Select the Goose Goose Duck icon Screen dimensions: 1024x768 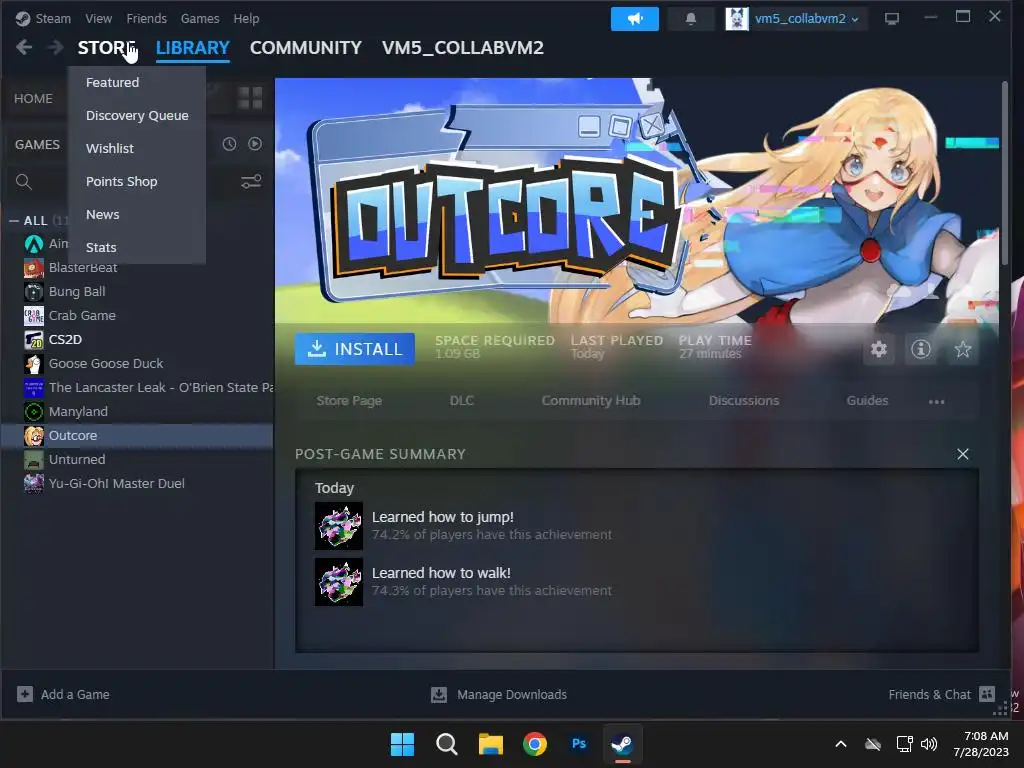[34, 364]
